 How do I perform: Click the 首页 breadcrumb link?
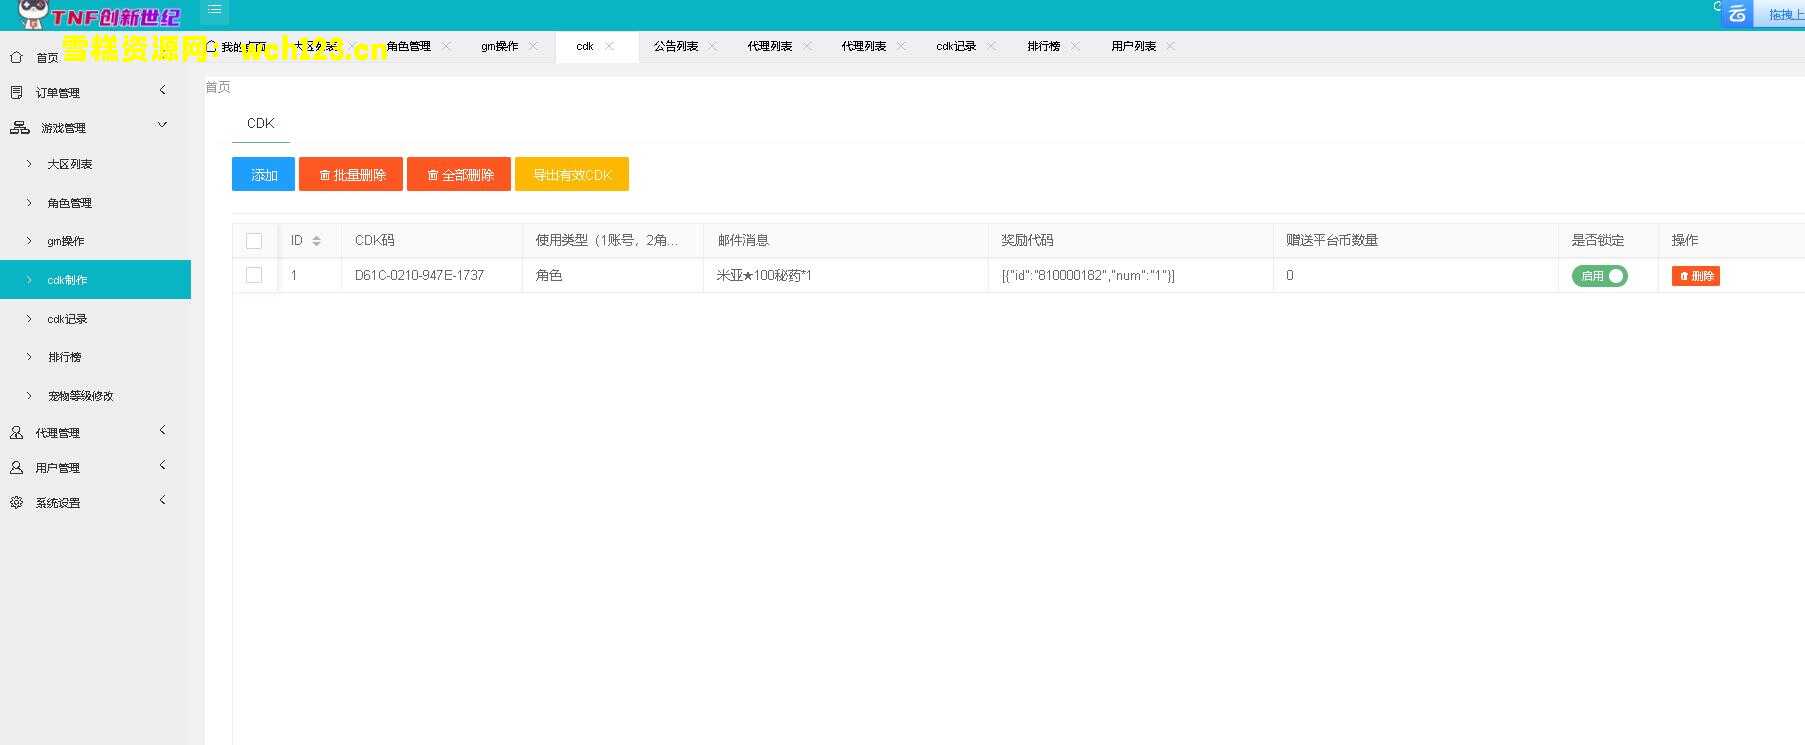pyautogui.click(x=218, y=87)
